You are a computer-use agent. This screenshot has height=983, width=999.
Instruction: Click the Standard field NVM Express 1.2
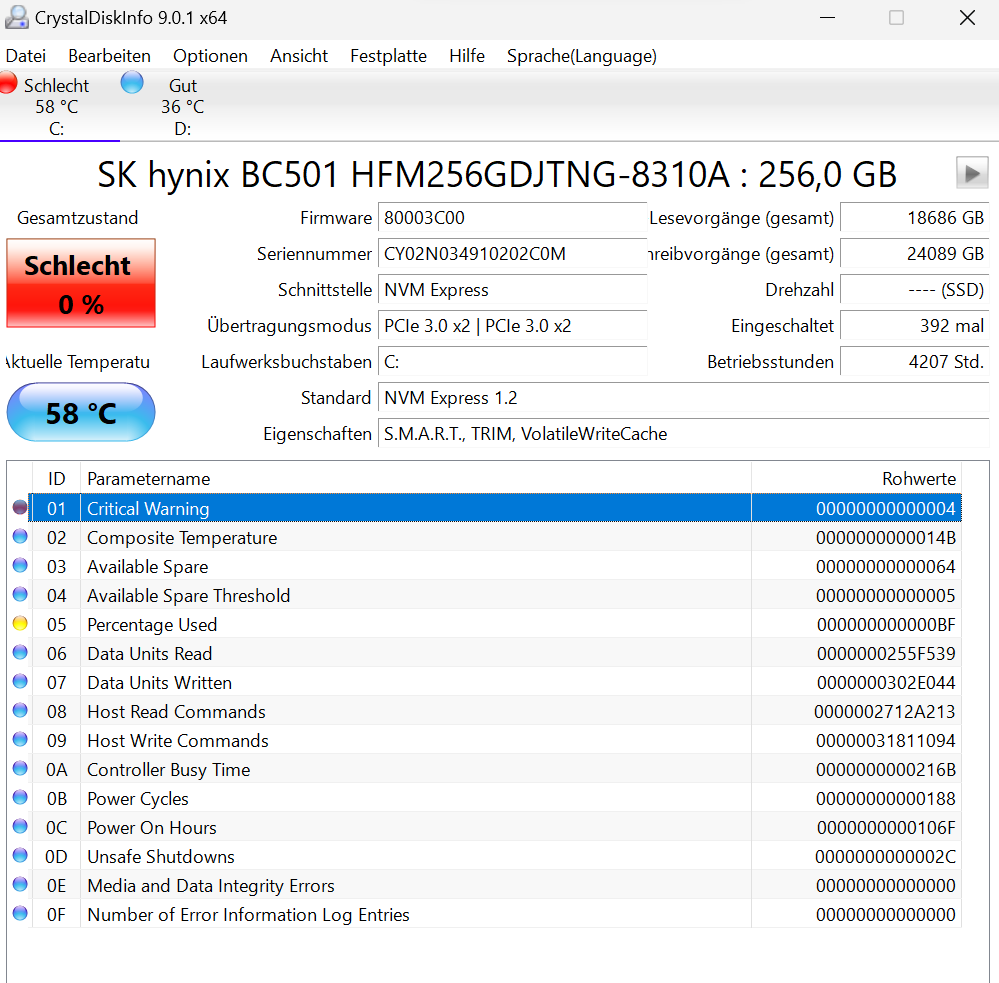[683, 398]
